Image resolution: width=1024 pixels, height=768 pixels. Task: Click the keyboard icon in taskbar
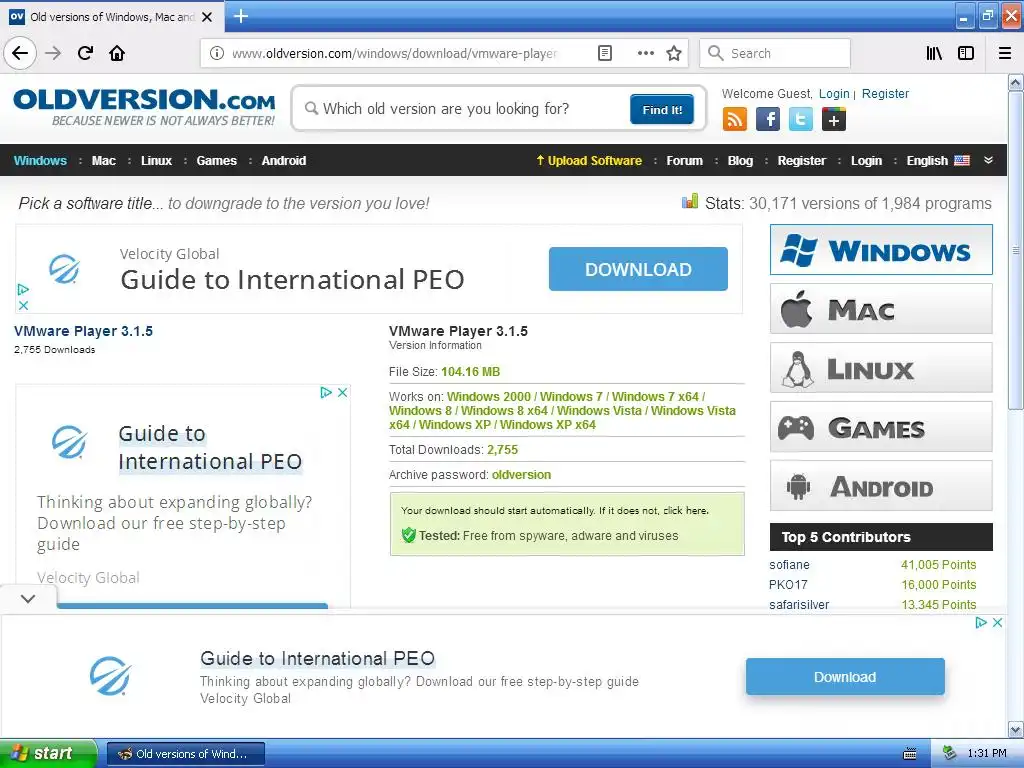[x=910, y=754]
